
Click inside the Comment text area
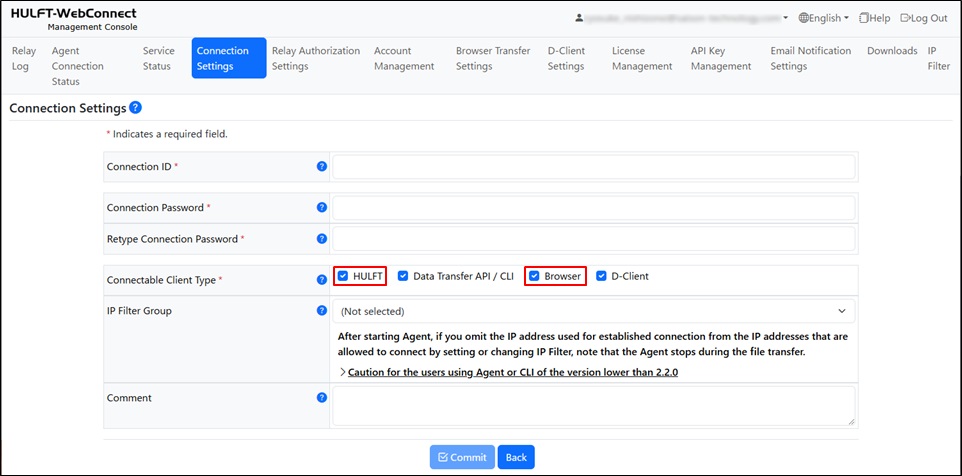pos(593,405)
